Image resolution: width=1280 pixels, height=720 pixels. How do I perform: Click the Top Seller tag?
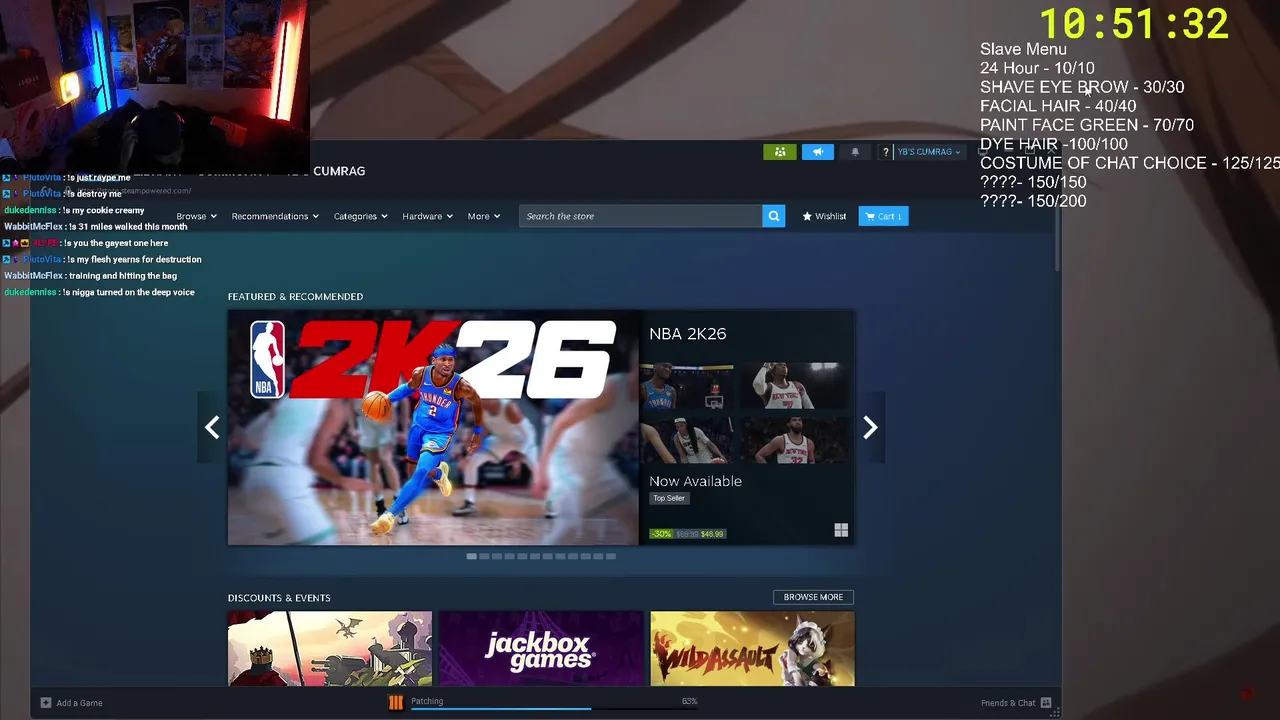pos(669,498)
